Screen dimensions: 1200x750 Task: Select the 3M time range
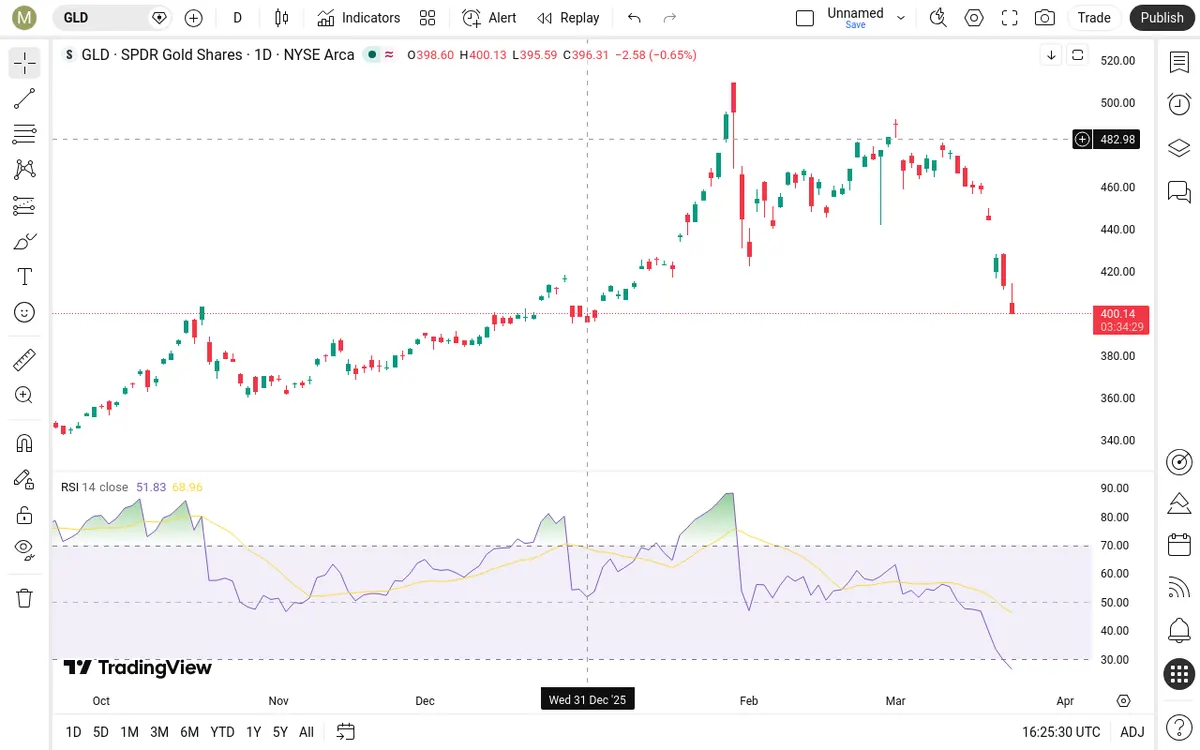159,732
